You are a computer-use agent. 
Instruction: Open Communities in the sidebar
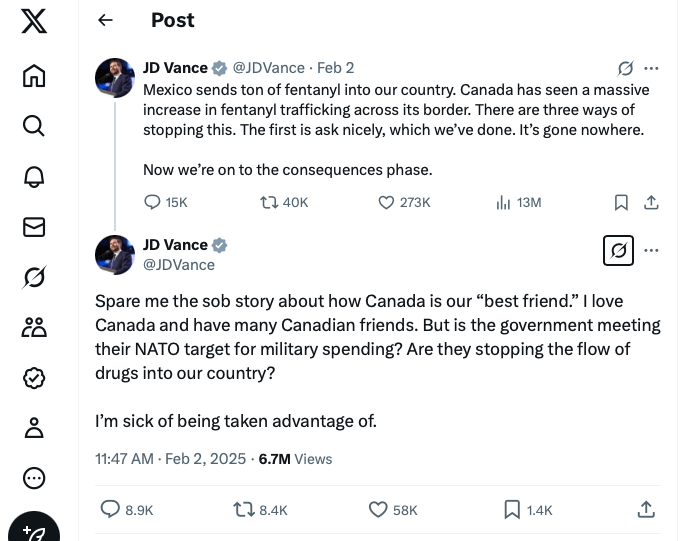[x=34, y=327]
